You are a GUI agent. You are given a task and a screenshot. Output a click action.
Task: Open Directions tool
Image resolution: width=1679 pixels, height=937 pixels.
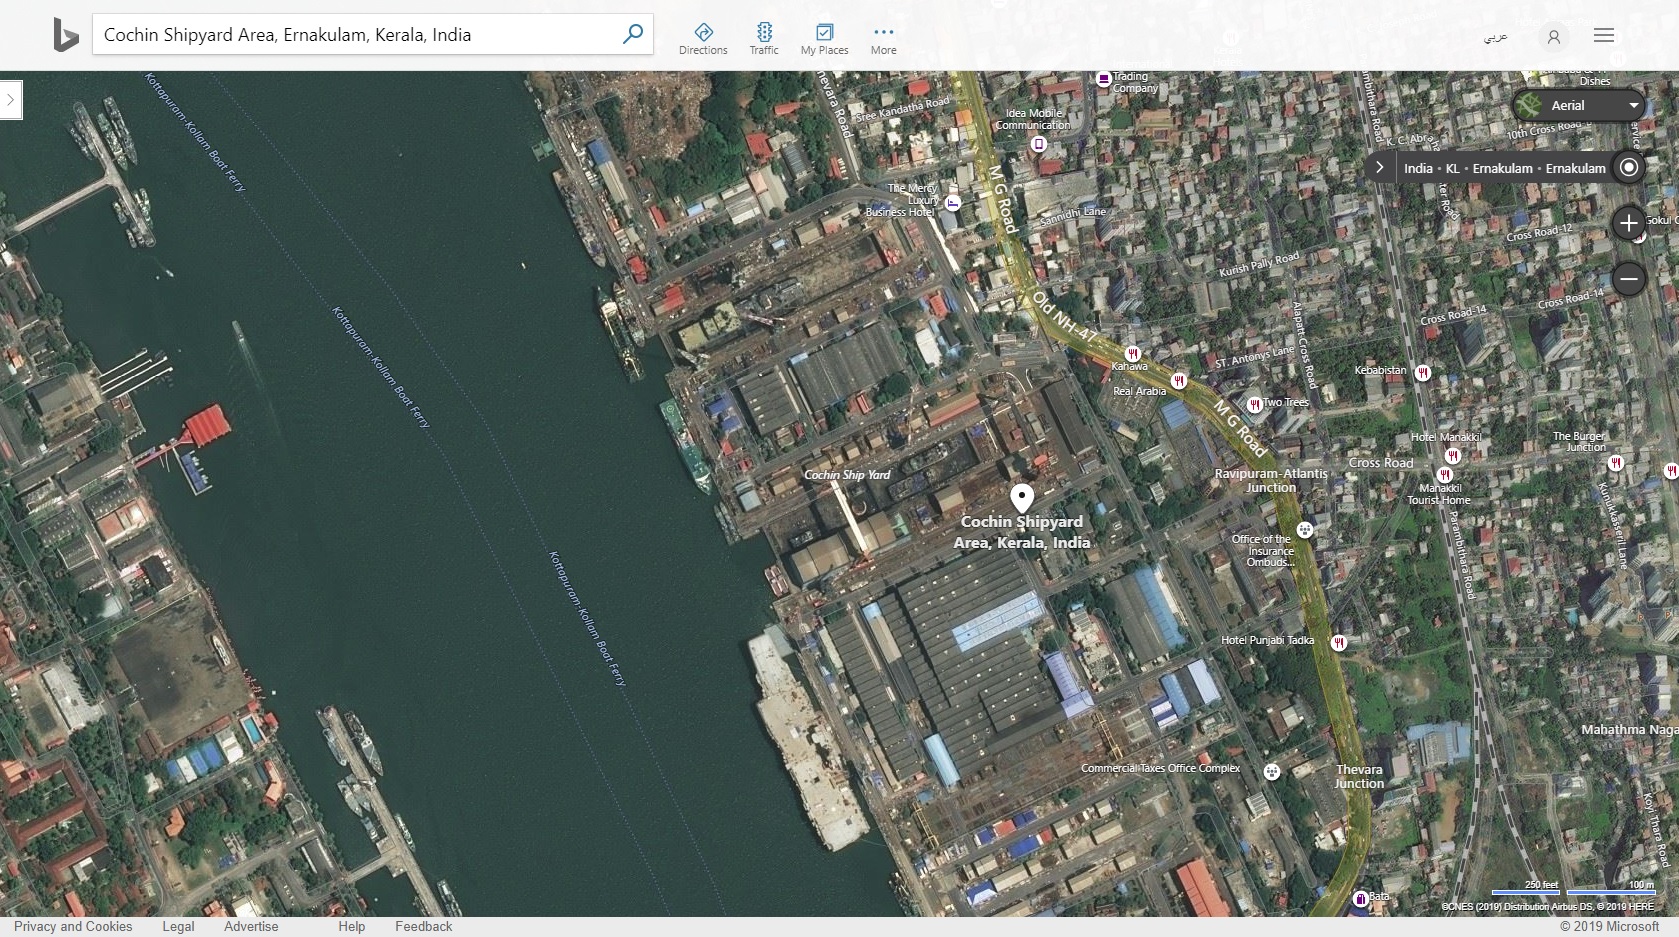tap(703, 38)
